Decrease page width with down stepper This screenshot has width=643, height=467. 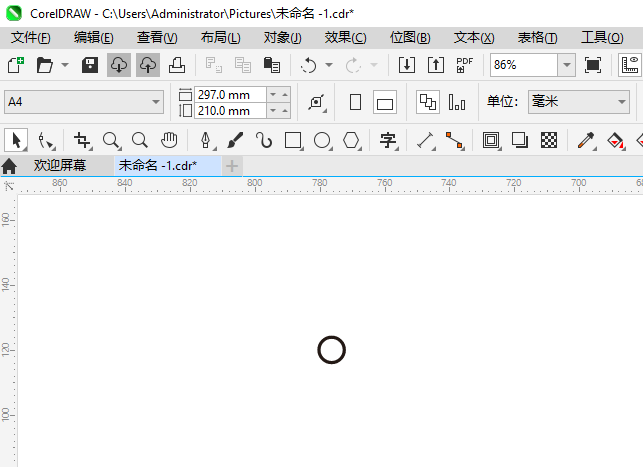pos(273,95)
